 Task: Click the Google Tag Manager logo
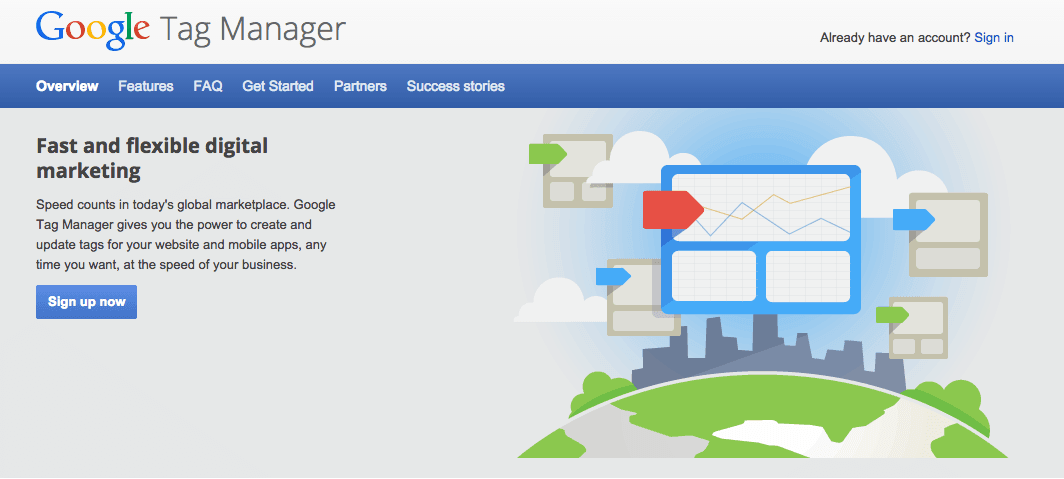coord(191,29)
